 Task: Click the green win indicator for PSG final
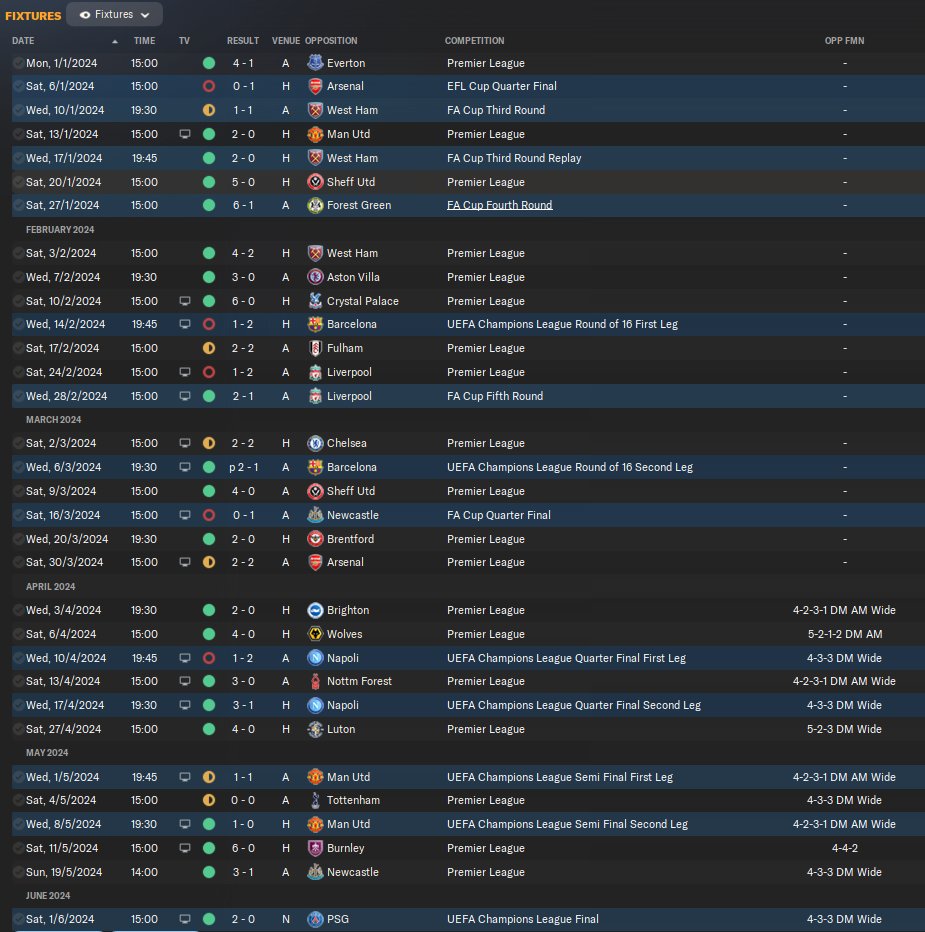tap(209, 919)
